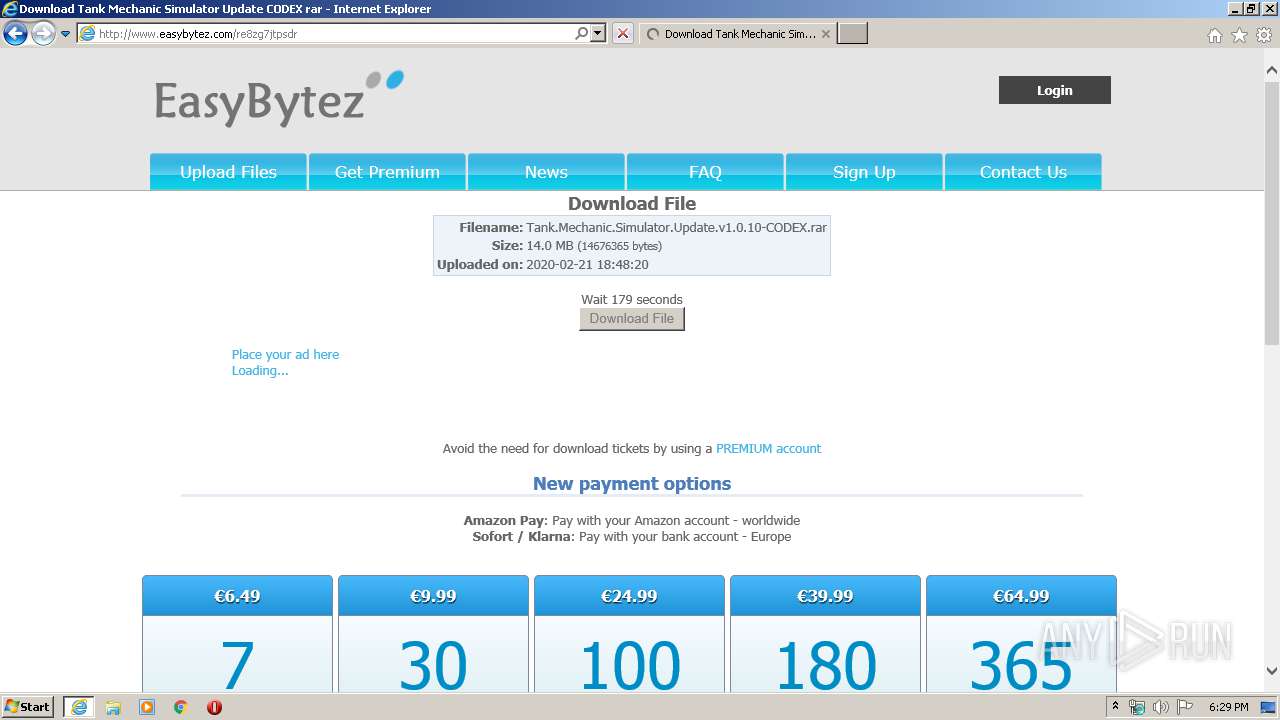Go back using the browser back arrow
The image size is (1280, 720).
tap(15, 34)
